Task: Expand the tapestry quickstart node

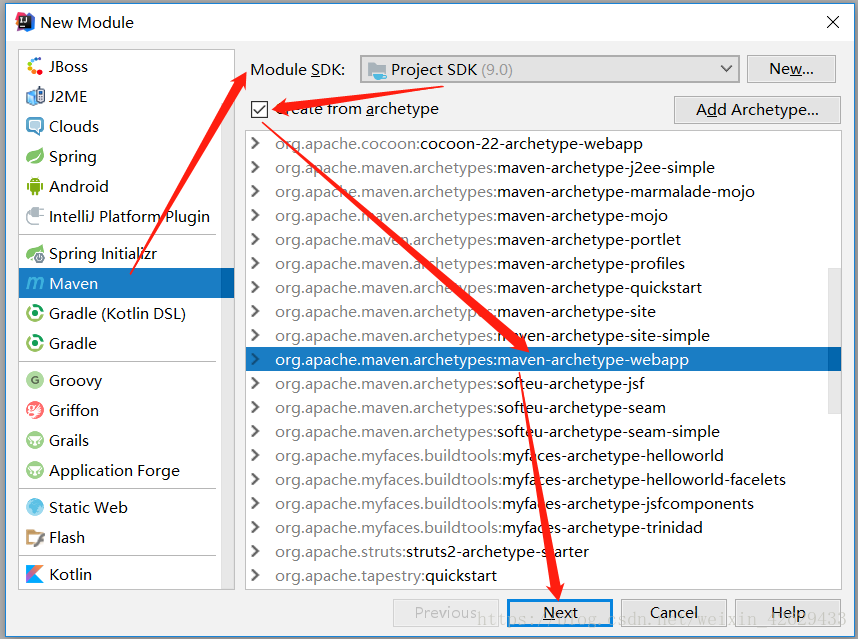Action: [x=255, y=576]
